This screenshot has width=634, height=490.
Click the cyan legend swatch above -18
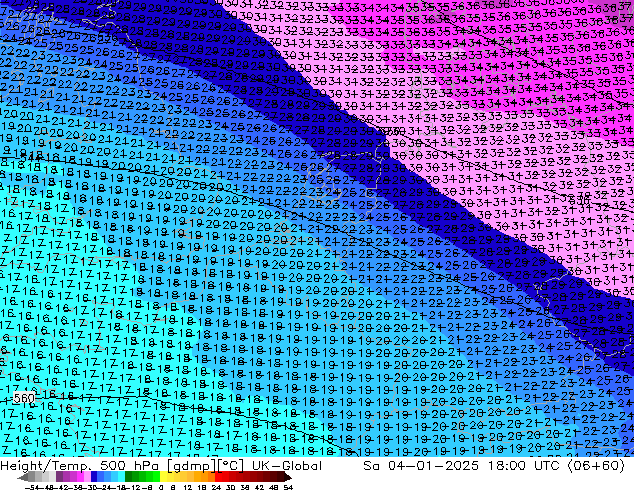pos(122,477)
